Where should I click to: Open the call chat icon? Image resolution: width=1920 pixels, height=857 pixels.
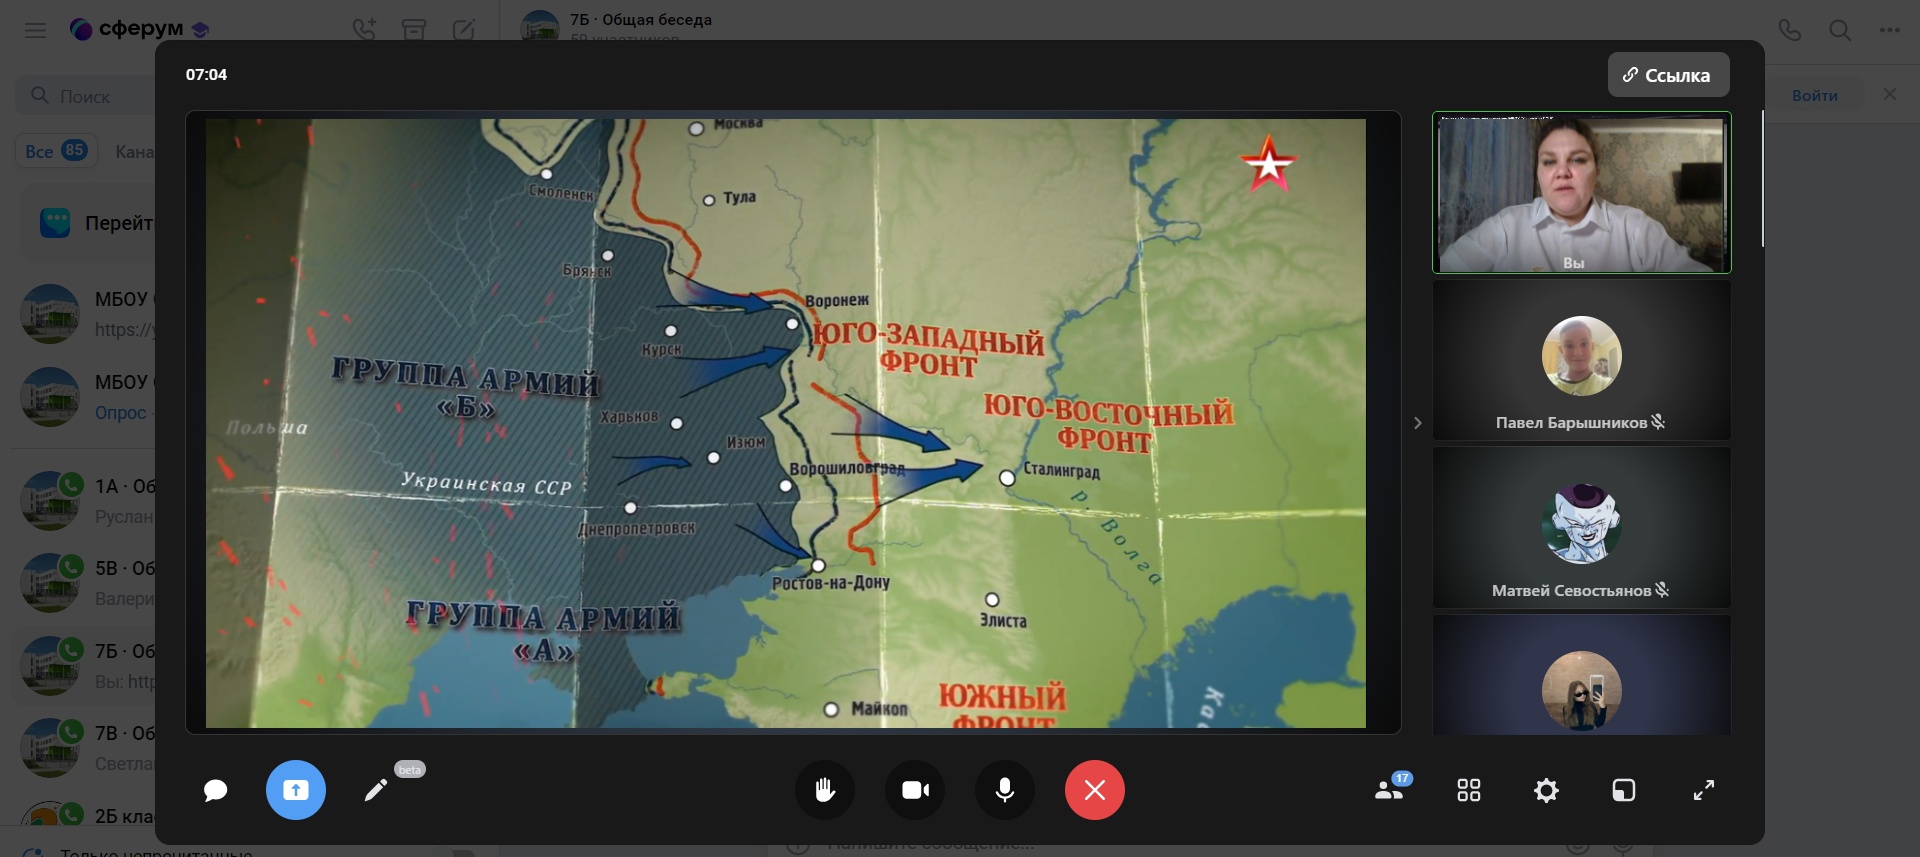[215, 791]
